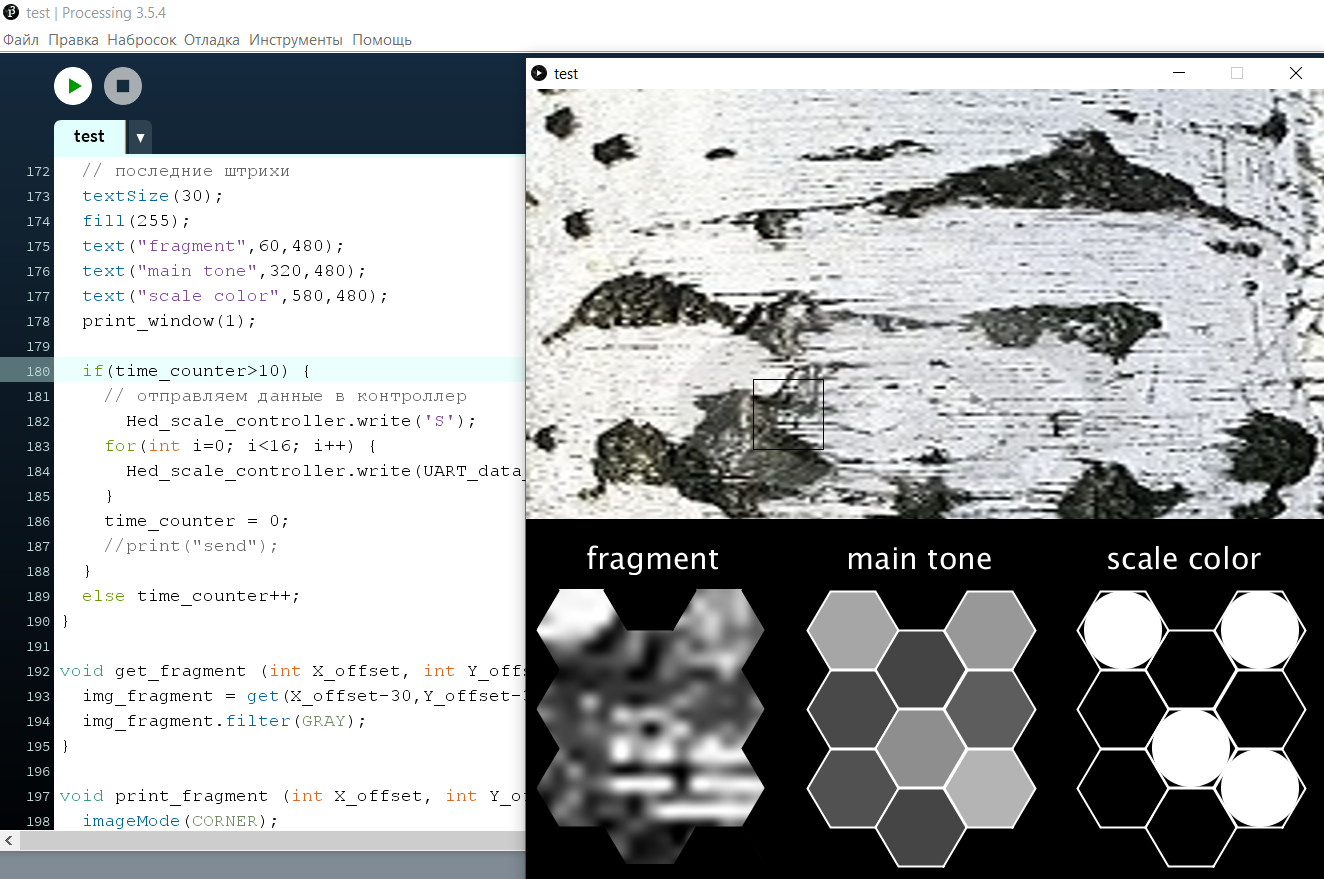Click the line text("fragment",60,480);

coord(213,246)
